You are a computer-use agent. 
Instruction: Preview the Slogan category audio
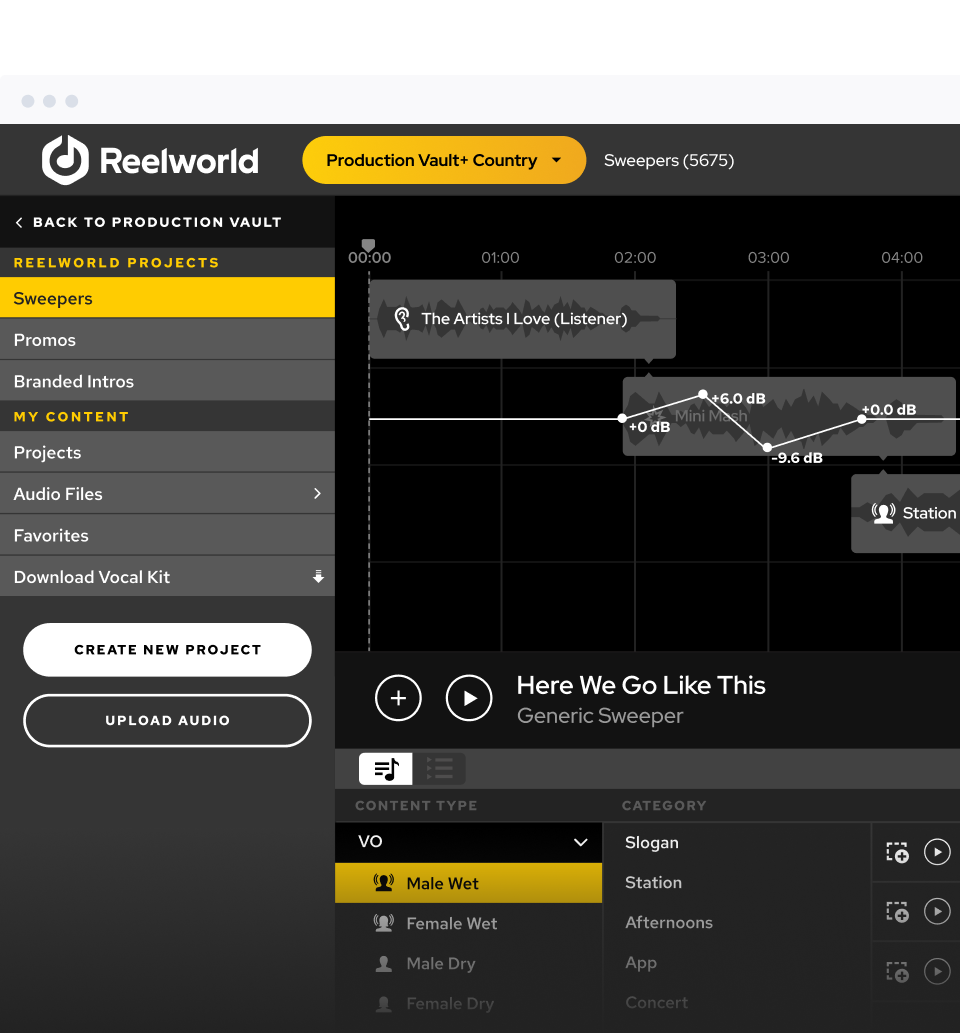937,852
